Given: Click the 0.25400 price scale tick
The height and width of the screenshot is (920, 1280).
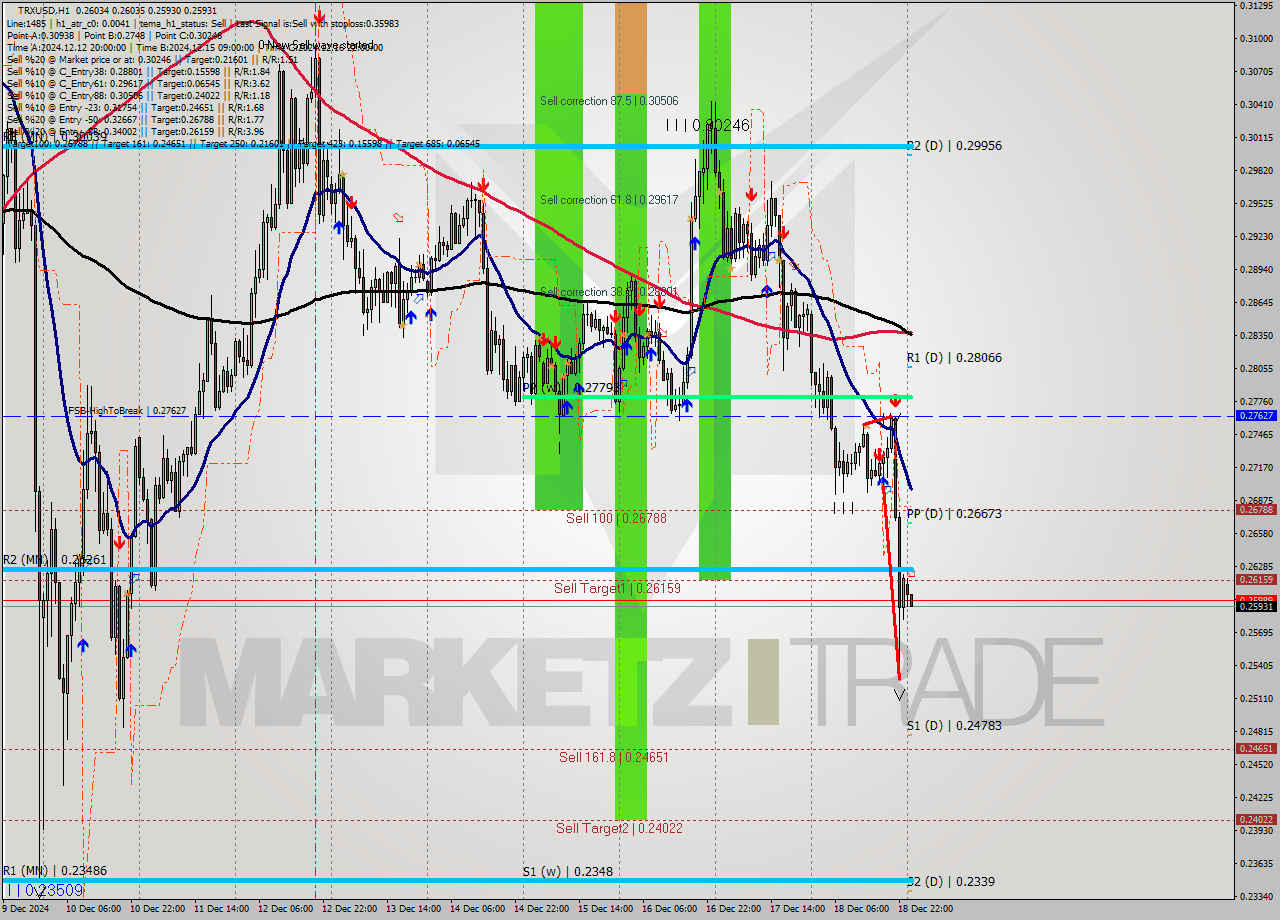Looking at the screenshot, I should point(1256,665).
